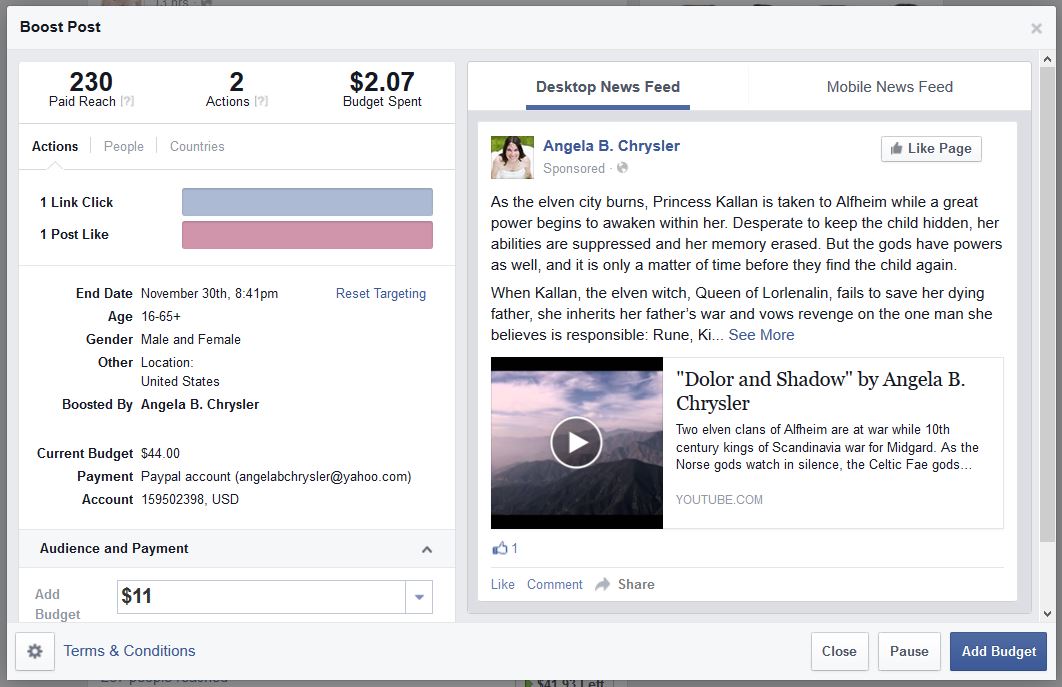The width and height of the screenshot is (1062, 687).
Task: Switch to Mobile News Feed preview tab
Action: point(889,87)
